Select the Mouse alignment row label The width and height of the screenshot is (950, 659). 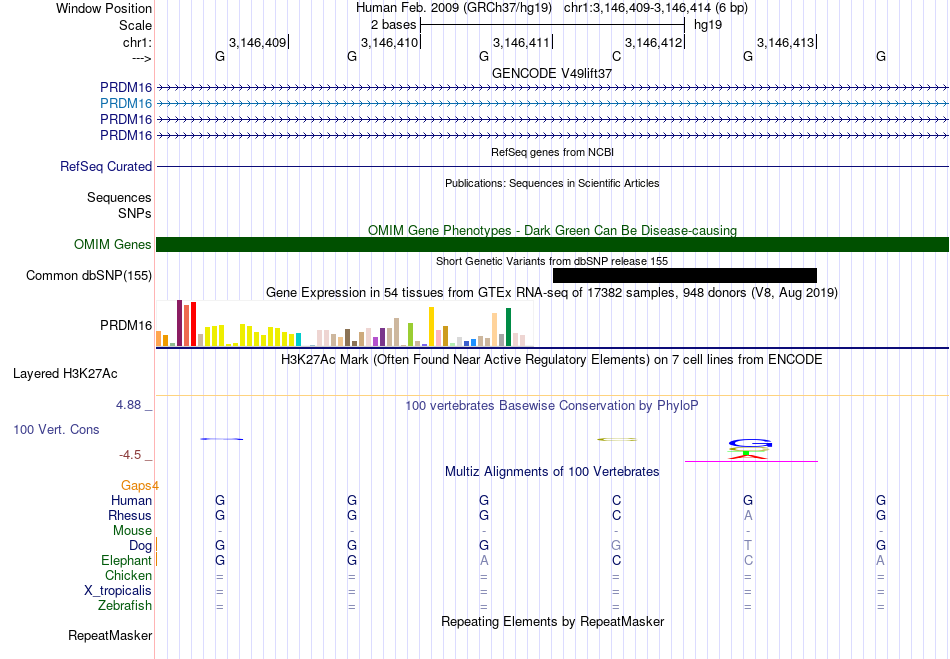pyautogui.click(x=132, y=531)
